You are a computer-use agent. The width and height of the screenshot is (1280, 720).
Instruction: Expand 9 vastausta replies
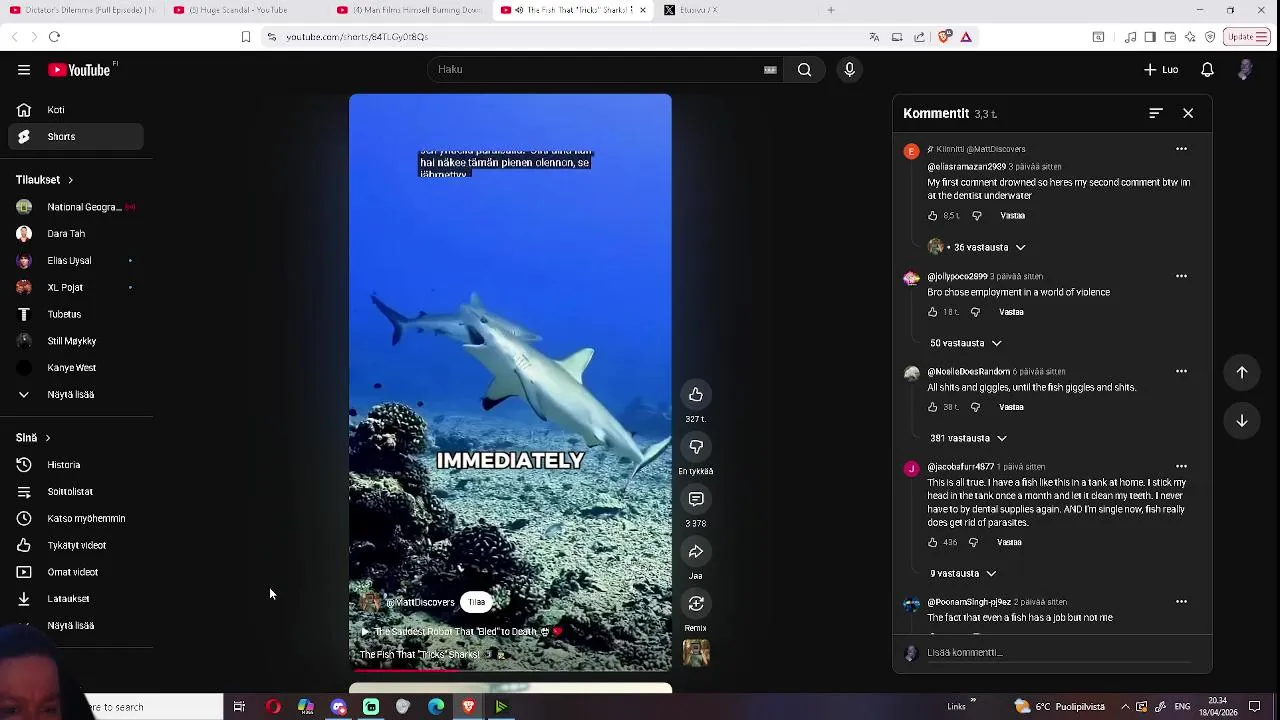click(964, 574)
